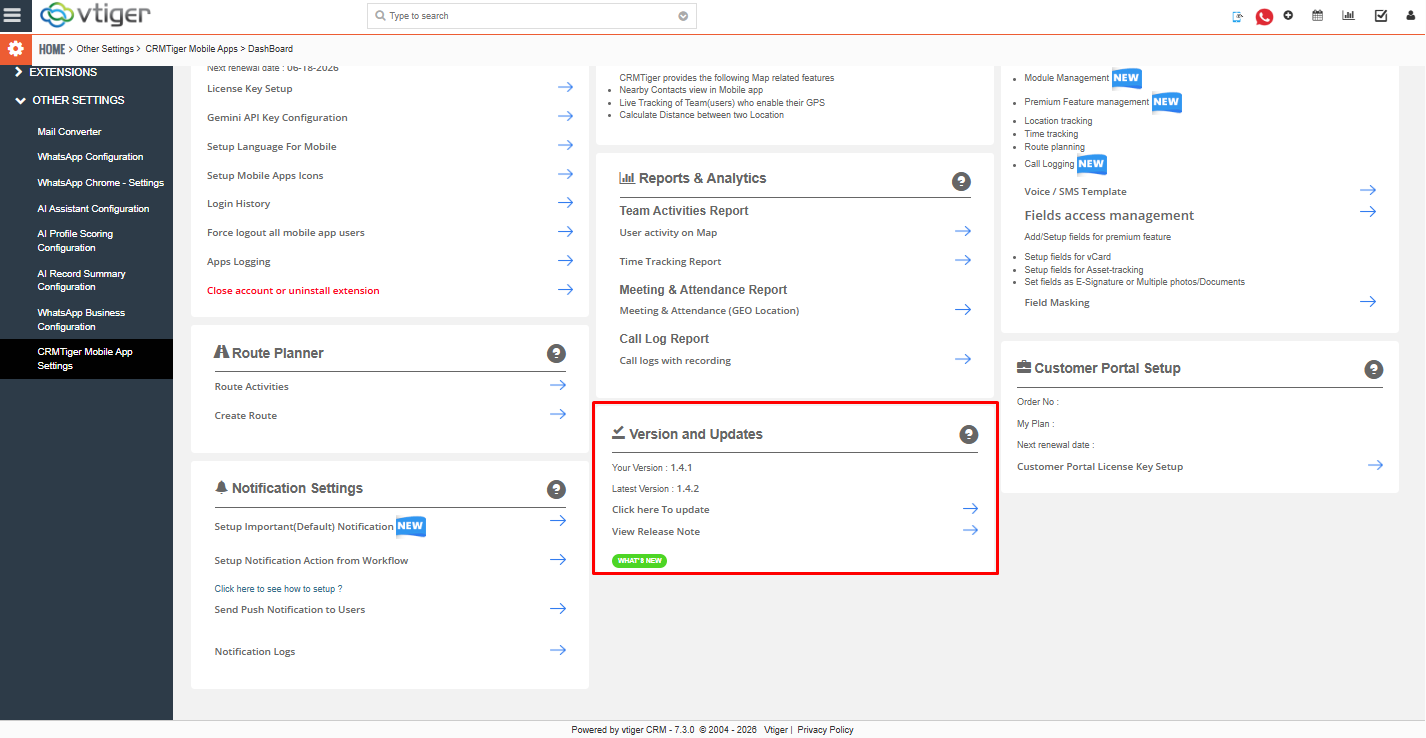The width and height of the screenshot is (1426, 738).
Task: Click arrow next to Apps Logging
Action: click(565, 260)
